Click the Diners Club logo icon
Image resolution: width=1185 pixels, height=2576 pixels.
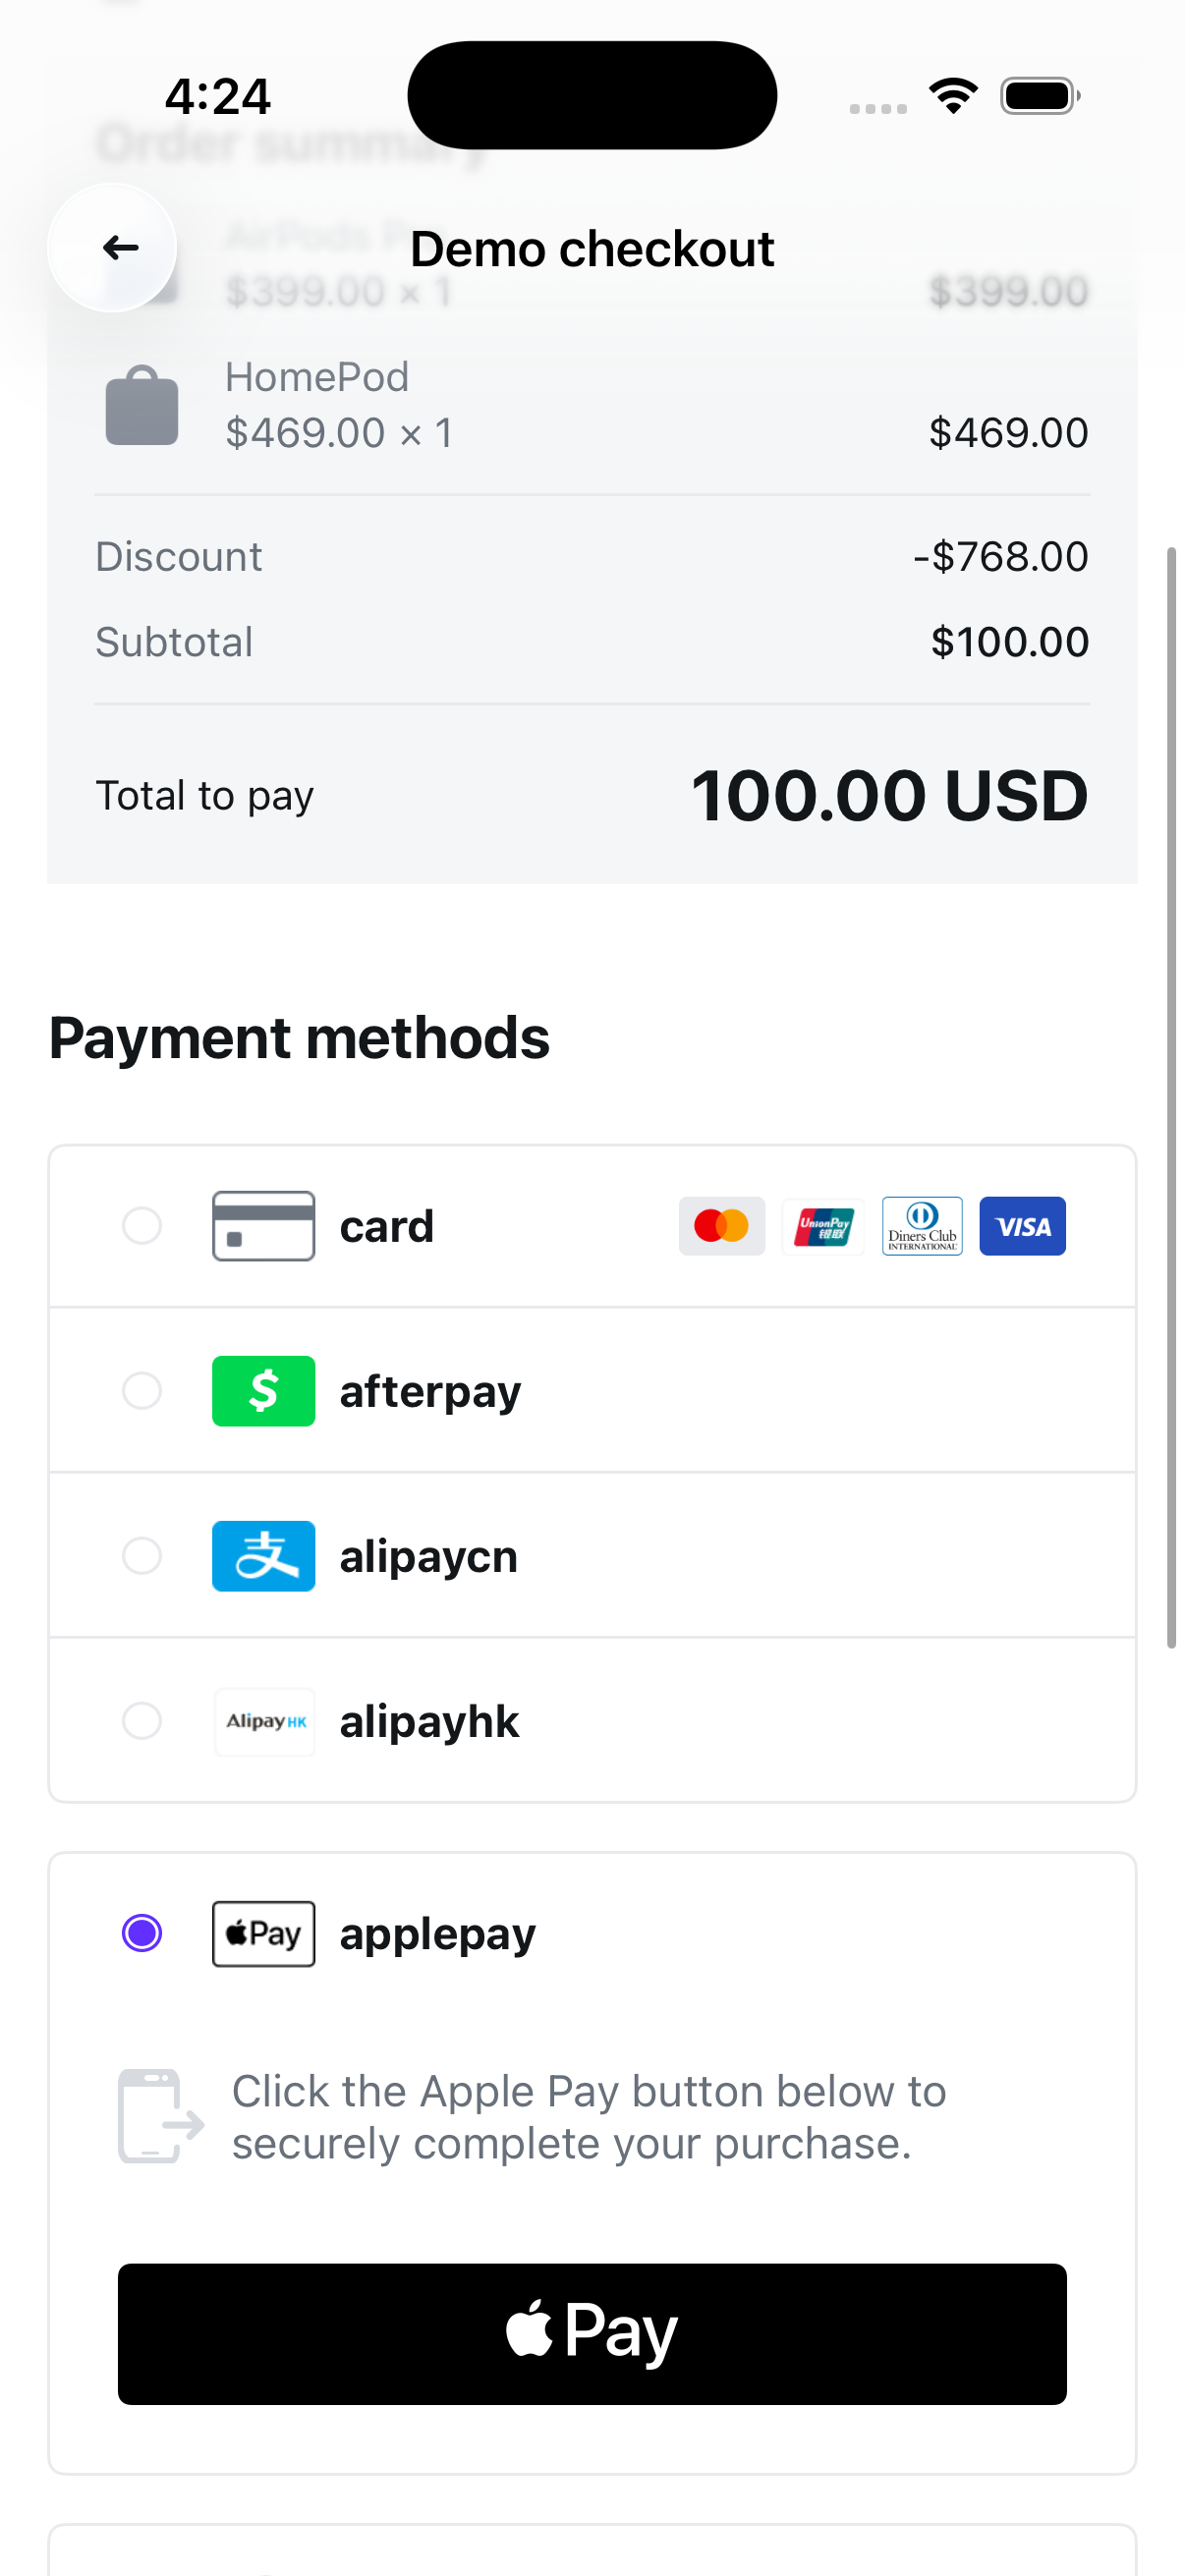point(921,1226)
